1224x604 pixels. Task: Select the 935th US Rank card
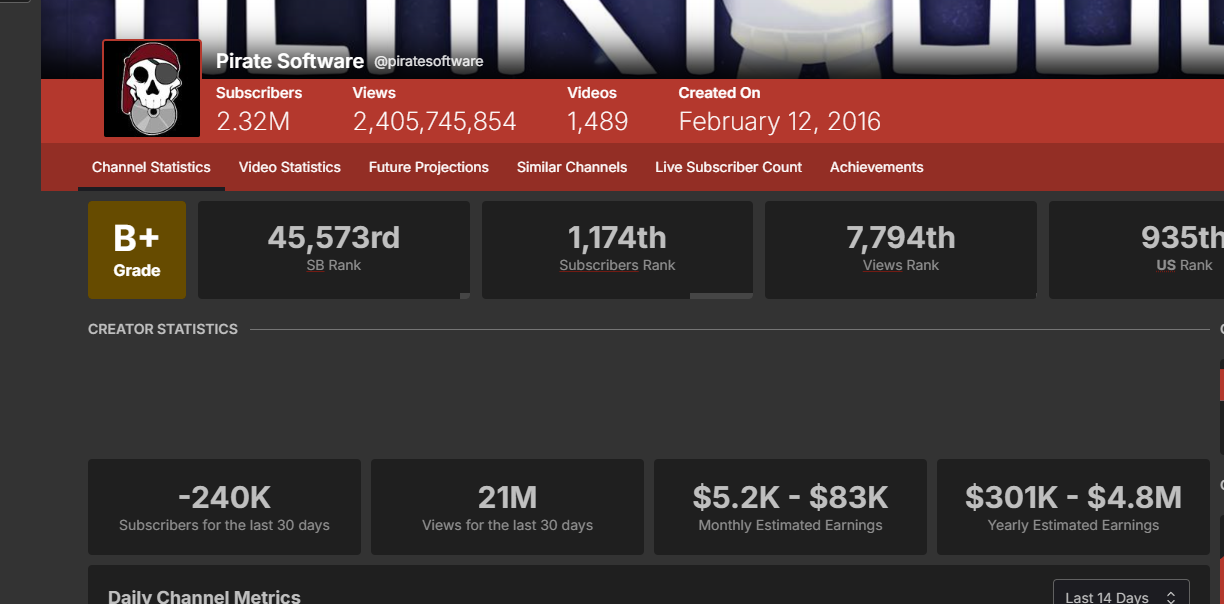pyautogui.click(x=1136, y=250)
